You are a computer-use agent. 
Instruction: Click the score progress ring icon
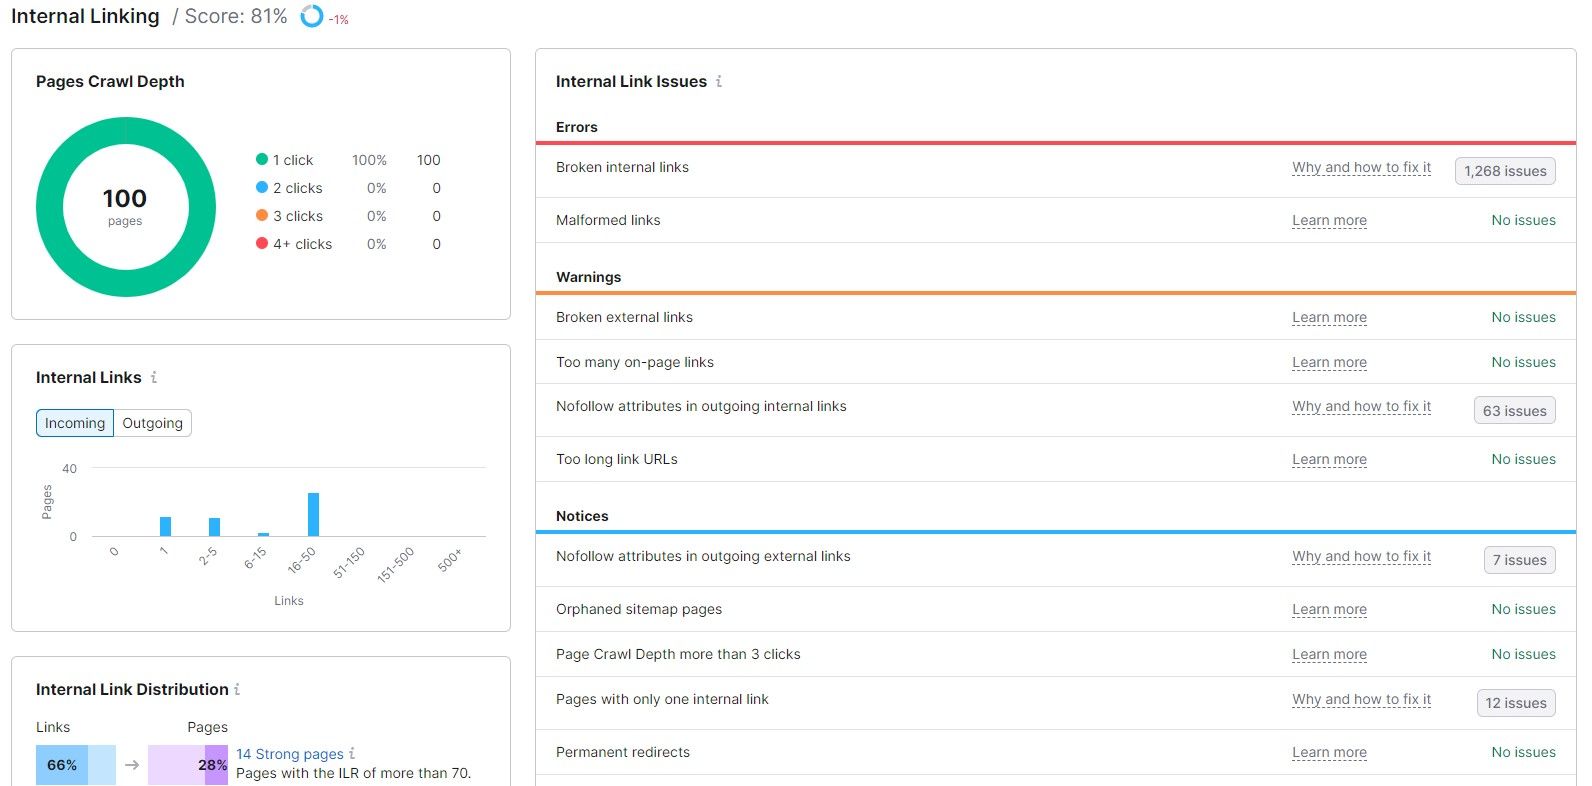click(x=312, y=16)
